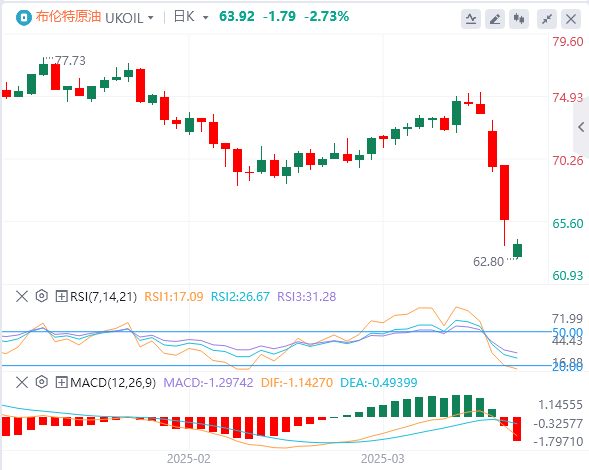Open the UKOIL symbol dropdown arrow

coord(151,18)
